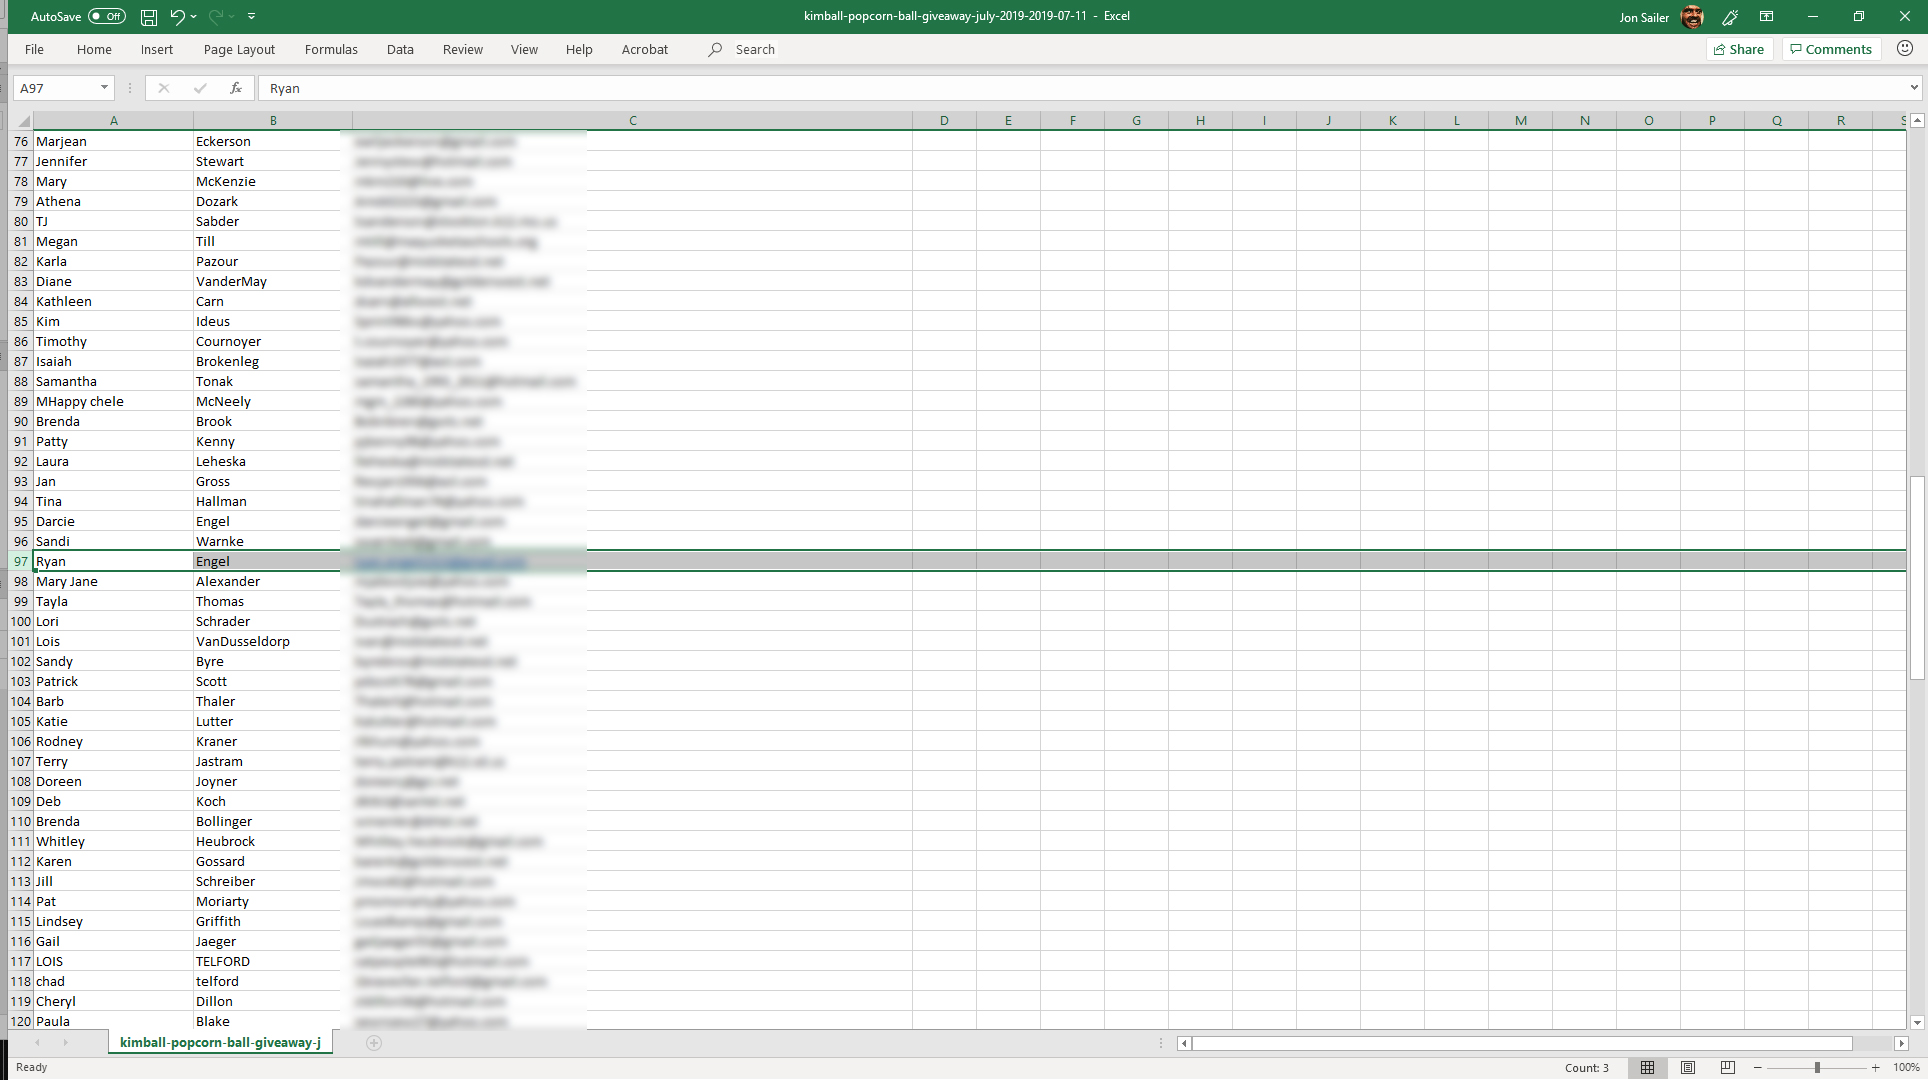The width and height of the screenshot is (1928, 1080).
Task: Click the Insert Function fx icon
Action: pyautogui.click(x=236, y=88)
